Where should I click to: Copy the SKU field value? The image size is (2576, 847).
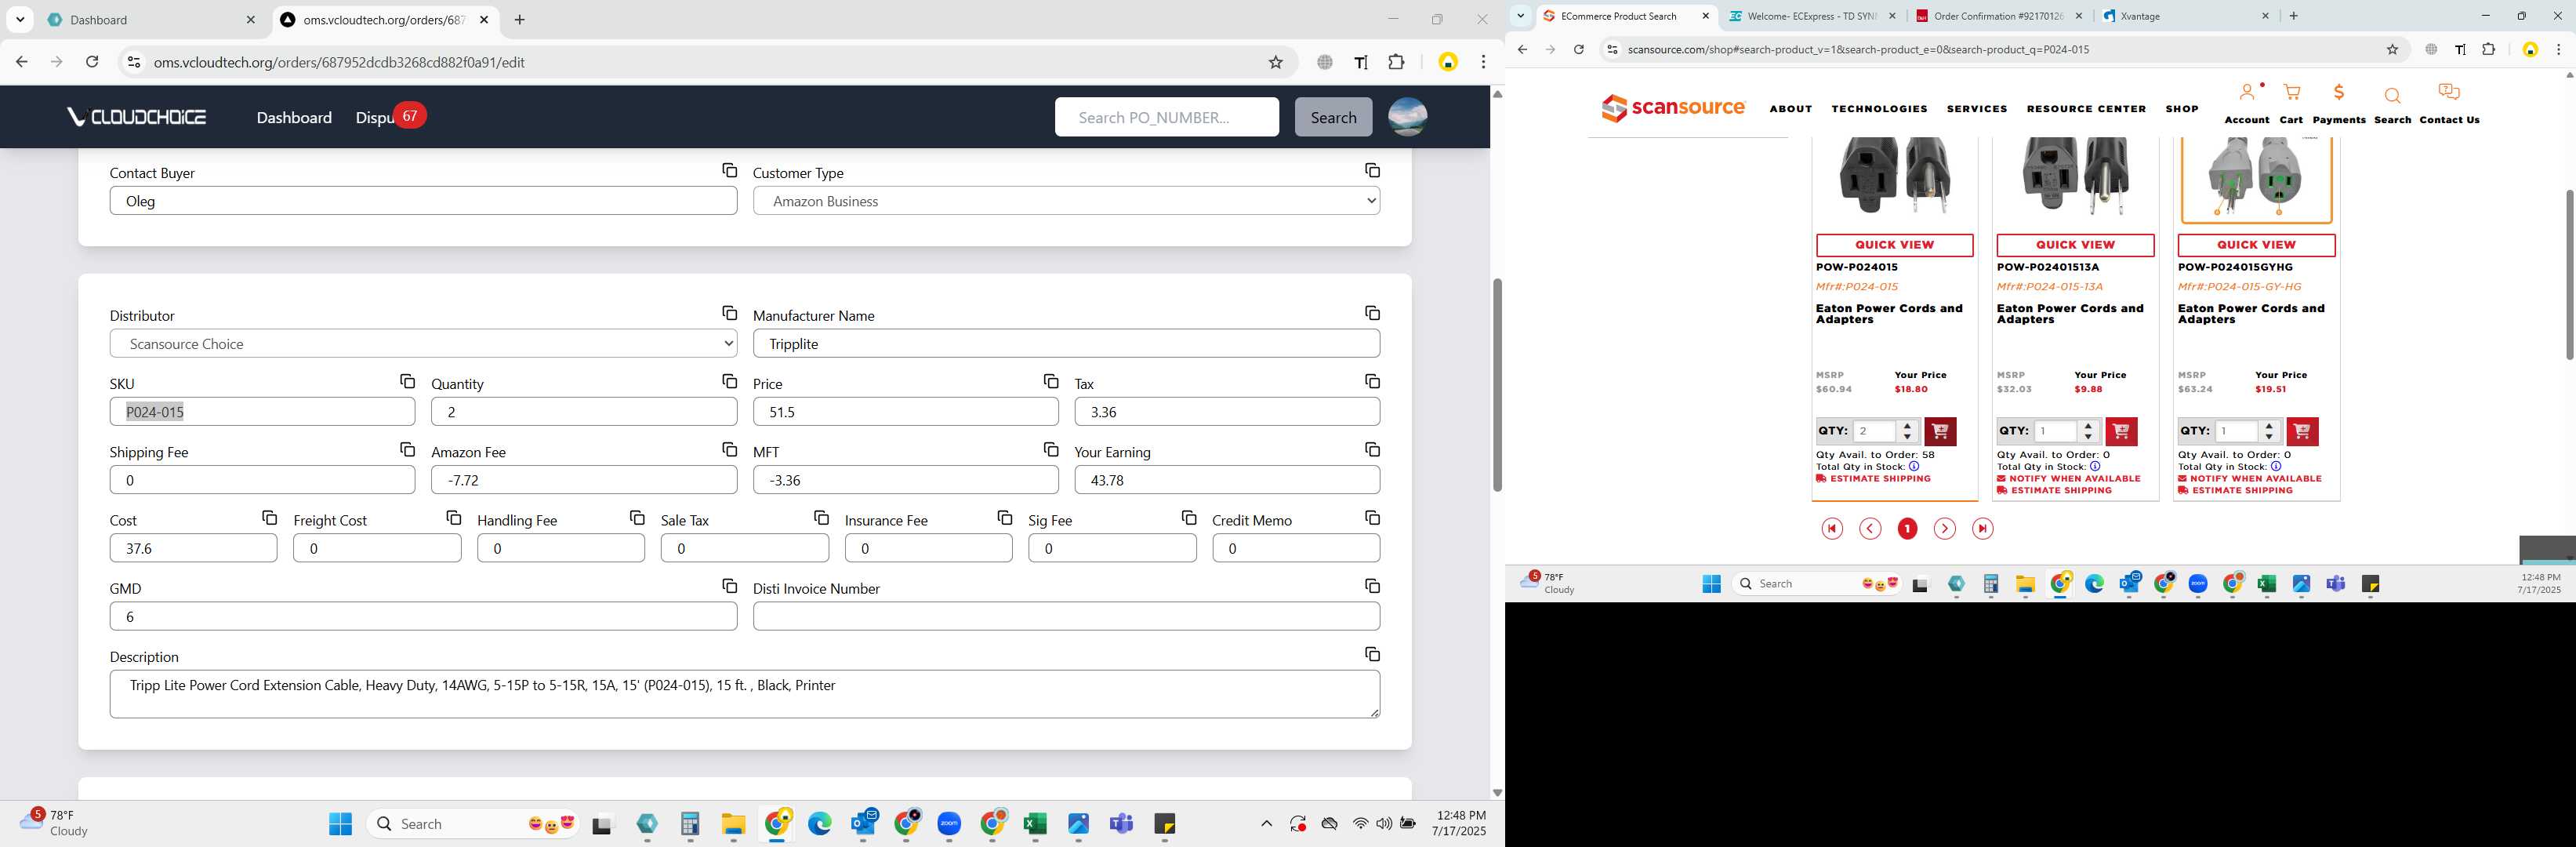(407, 381)
